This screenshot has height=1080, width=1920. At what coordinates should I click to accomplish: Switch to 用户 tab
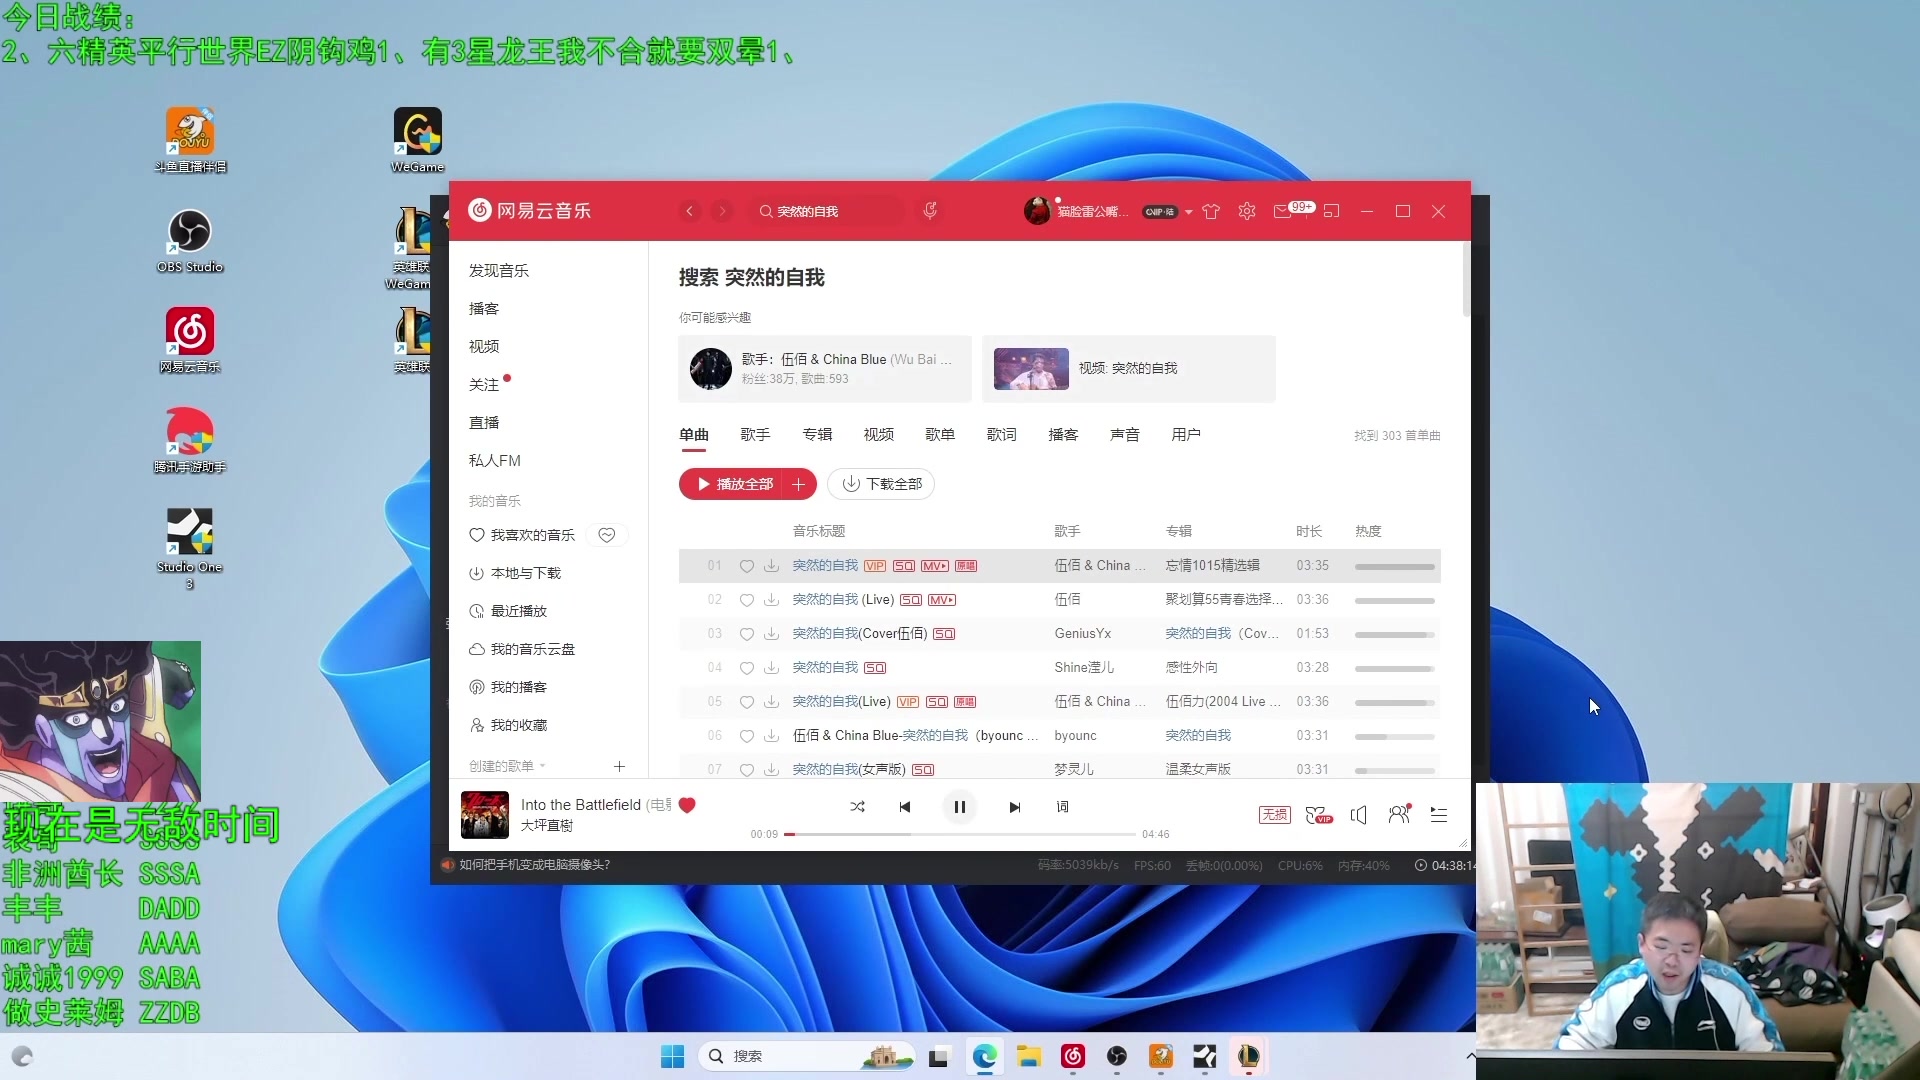(1186, 435)
